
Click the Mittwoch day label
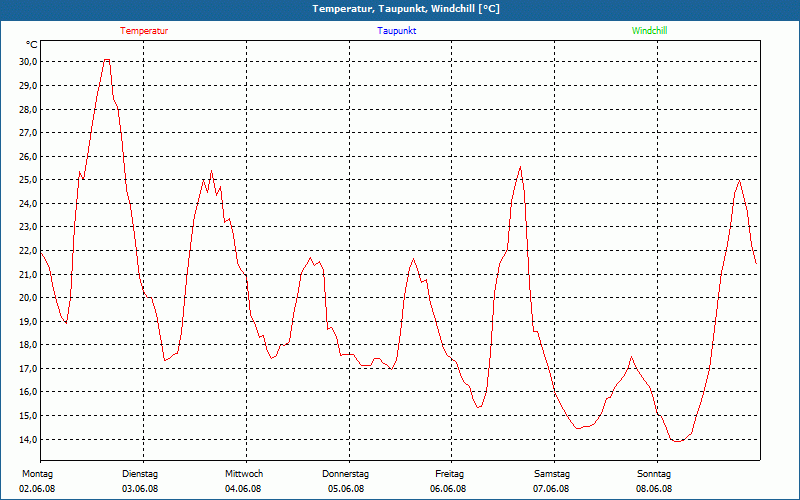pyautogui.click(x=244, y=474)
